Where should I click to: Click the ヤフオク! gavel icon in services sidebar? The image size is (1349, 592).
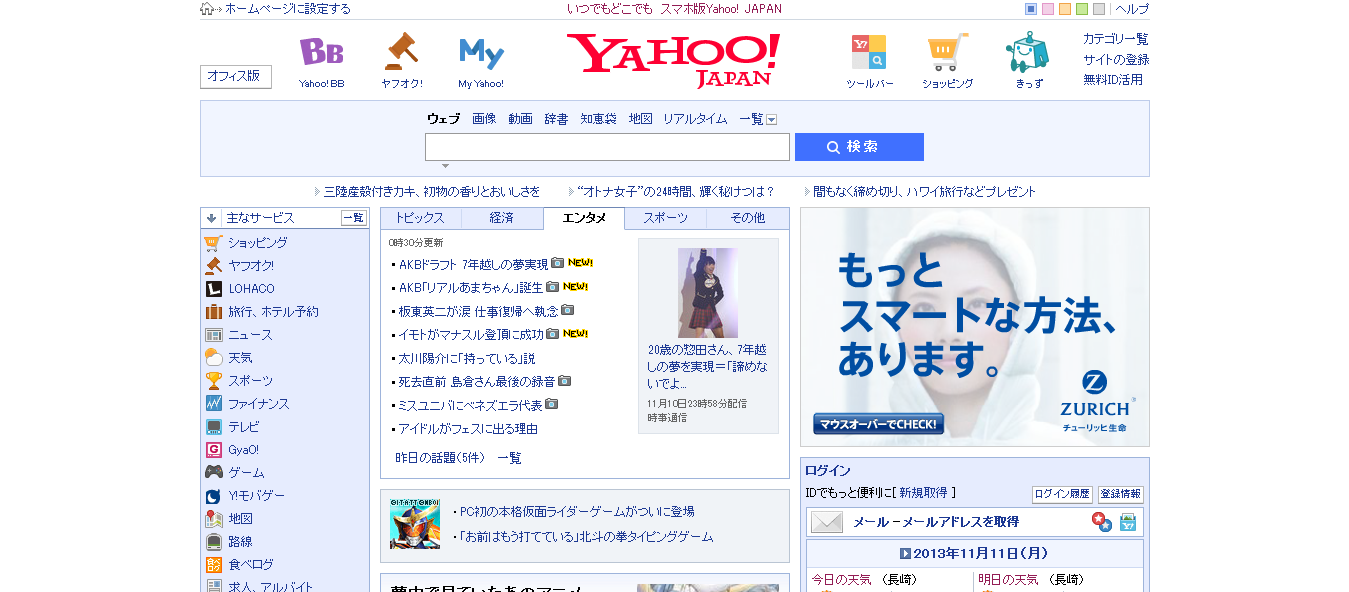[x=213, y=266]
